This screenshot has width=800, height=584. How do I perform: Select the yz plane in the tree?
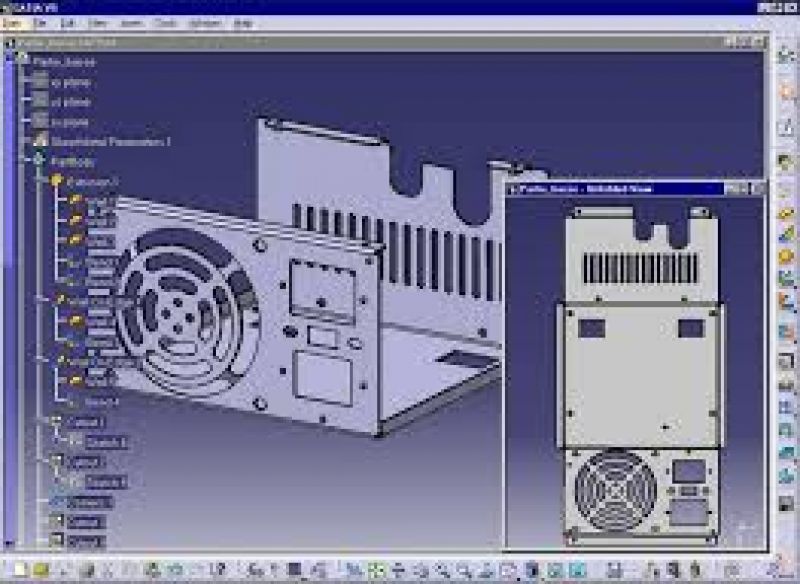click(x=71, y=102)
